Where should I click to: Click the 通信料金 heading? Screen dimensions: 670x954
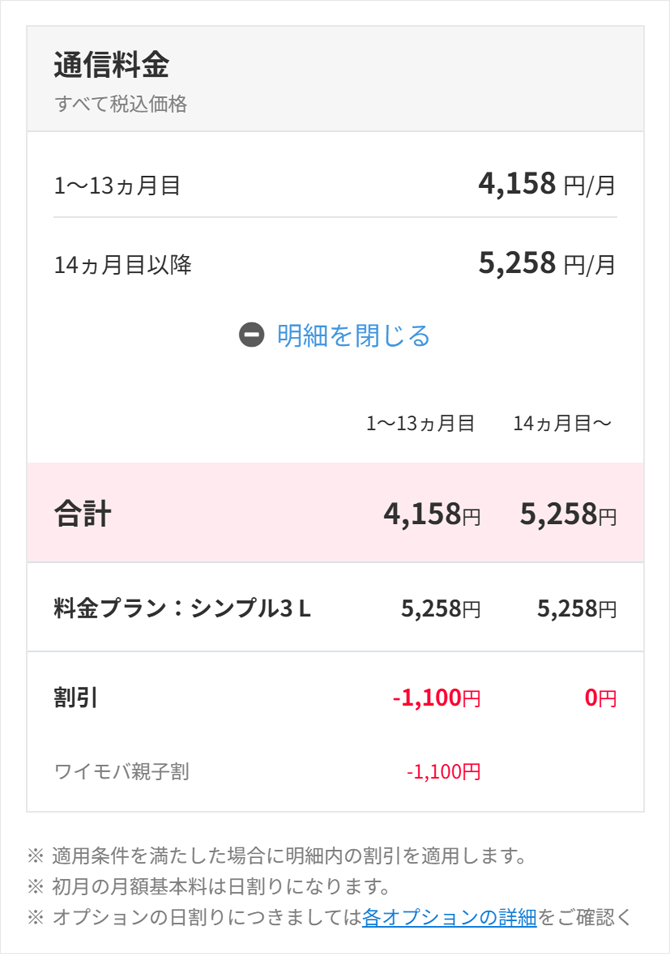[x=111, y=65]
